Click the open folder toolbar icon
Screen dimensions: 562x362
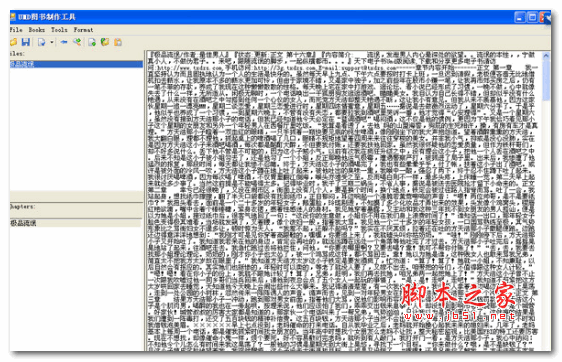(x=14, y=42)
